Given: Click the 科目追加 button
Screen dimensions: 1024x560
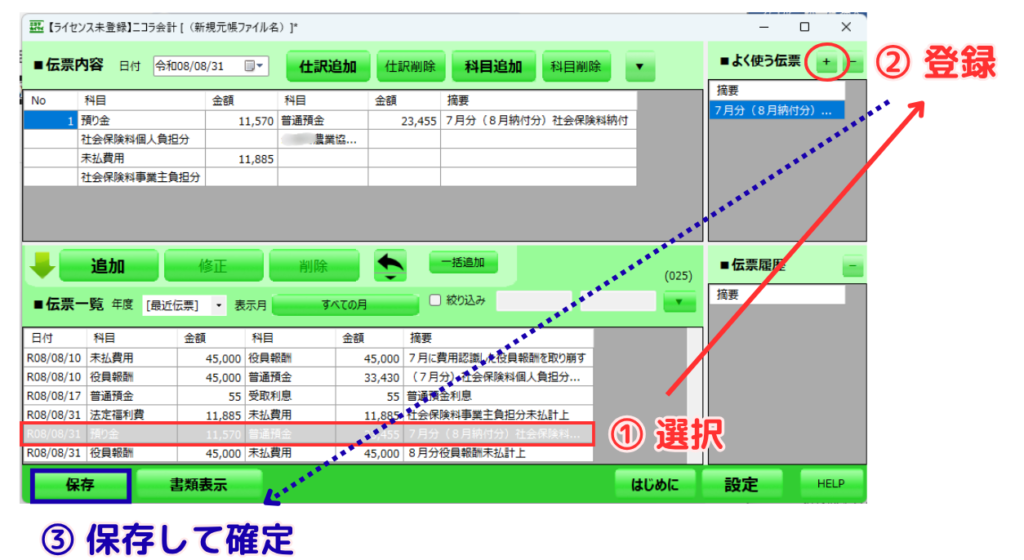Looking at the screenshot, I should tap(493, 67).
